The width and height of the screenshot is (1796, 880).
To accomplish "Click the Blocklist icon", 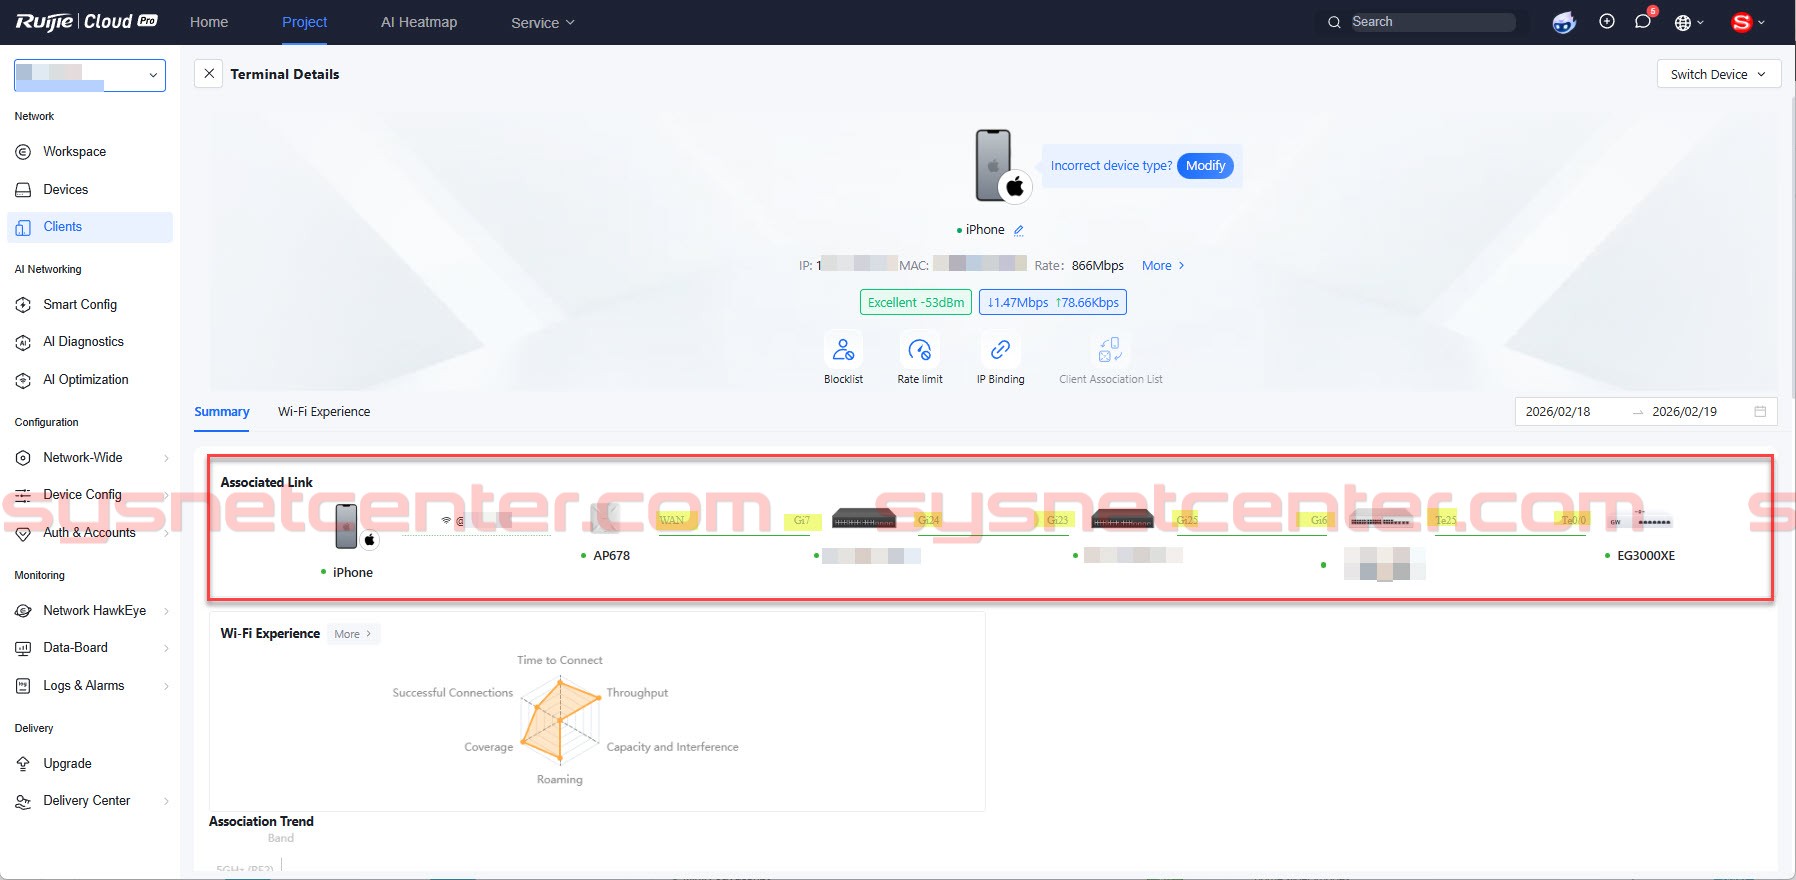I will tap(843, 350).
